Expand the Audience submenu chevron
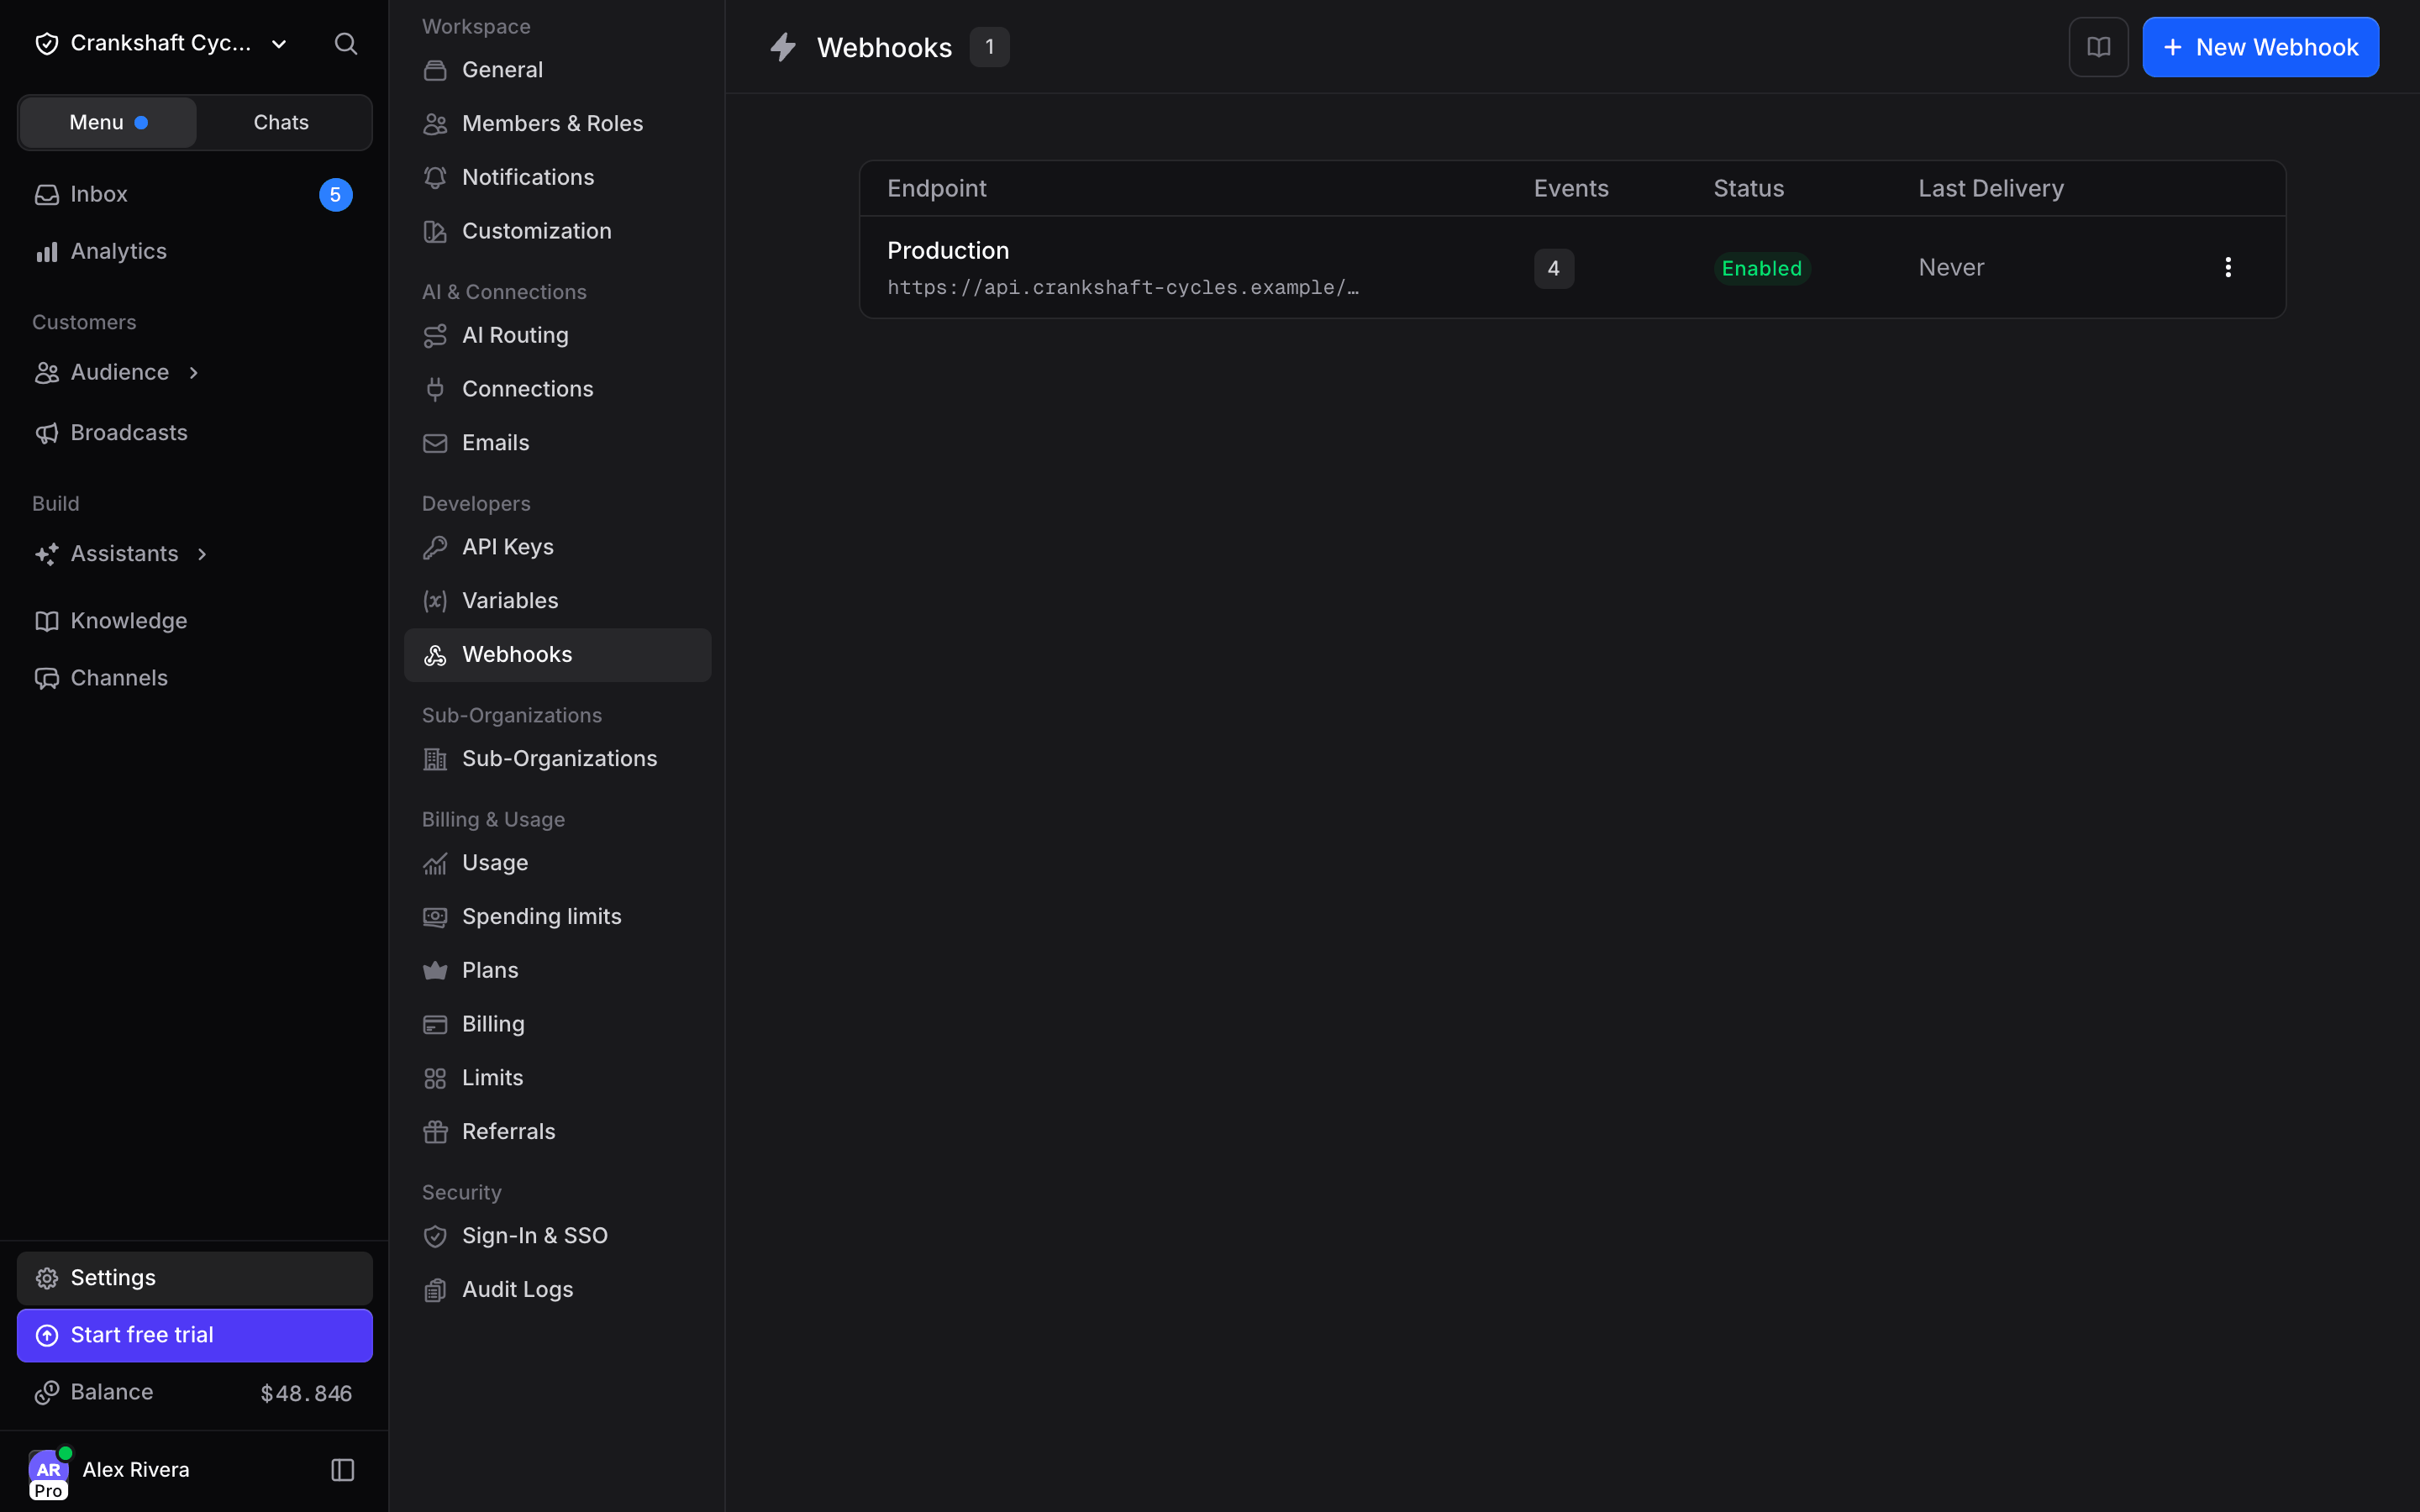Viewport: 2420px width, 1512px height. (x=193, y=373)
